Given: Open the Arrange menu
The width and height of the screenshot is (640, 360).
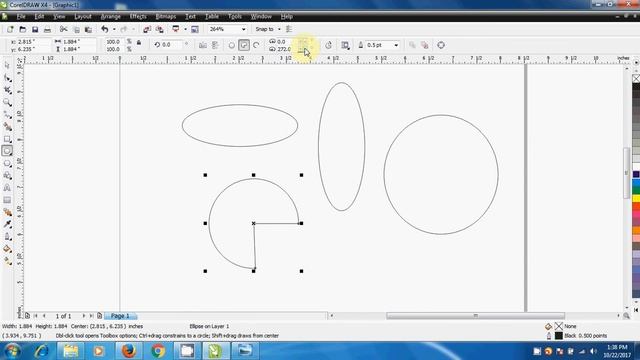Looking at the screenshot, I should pos(111,16).
